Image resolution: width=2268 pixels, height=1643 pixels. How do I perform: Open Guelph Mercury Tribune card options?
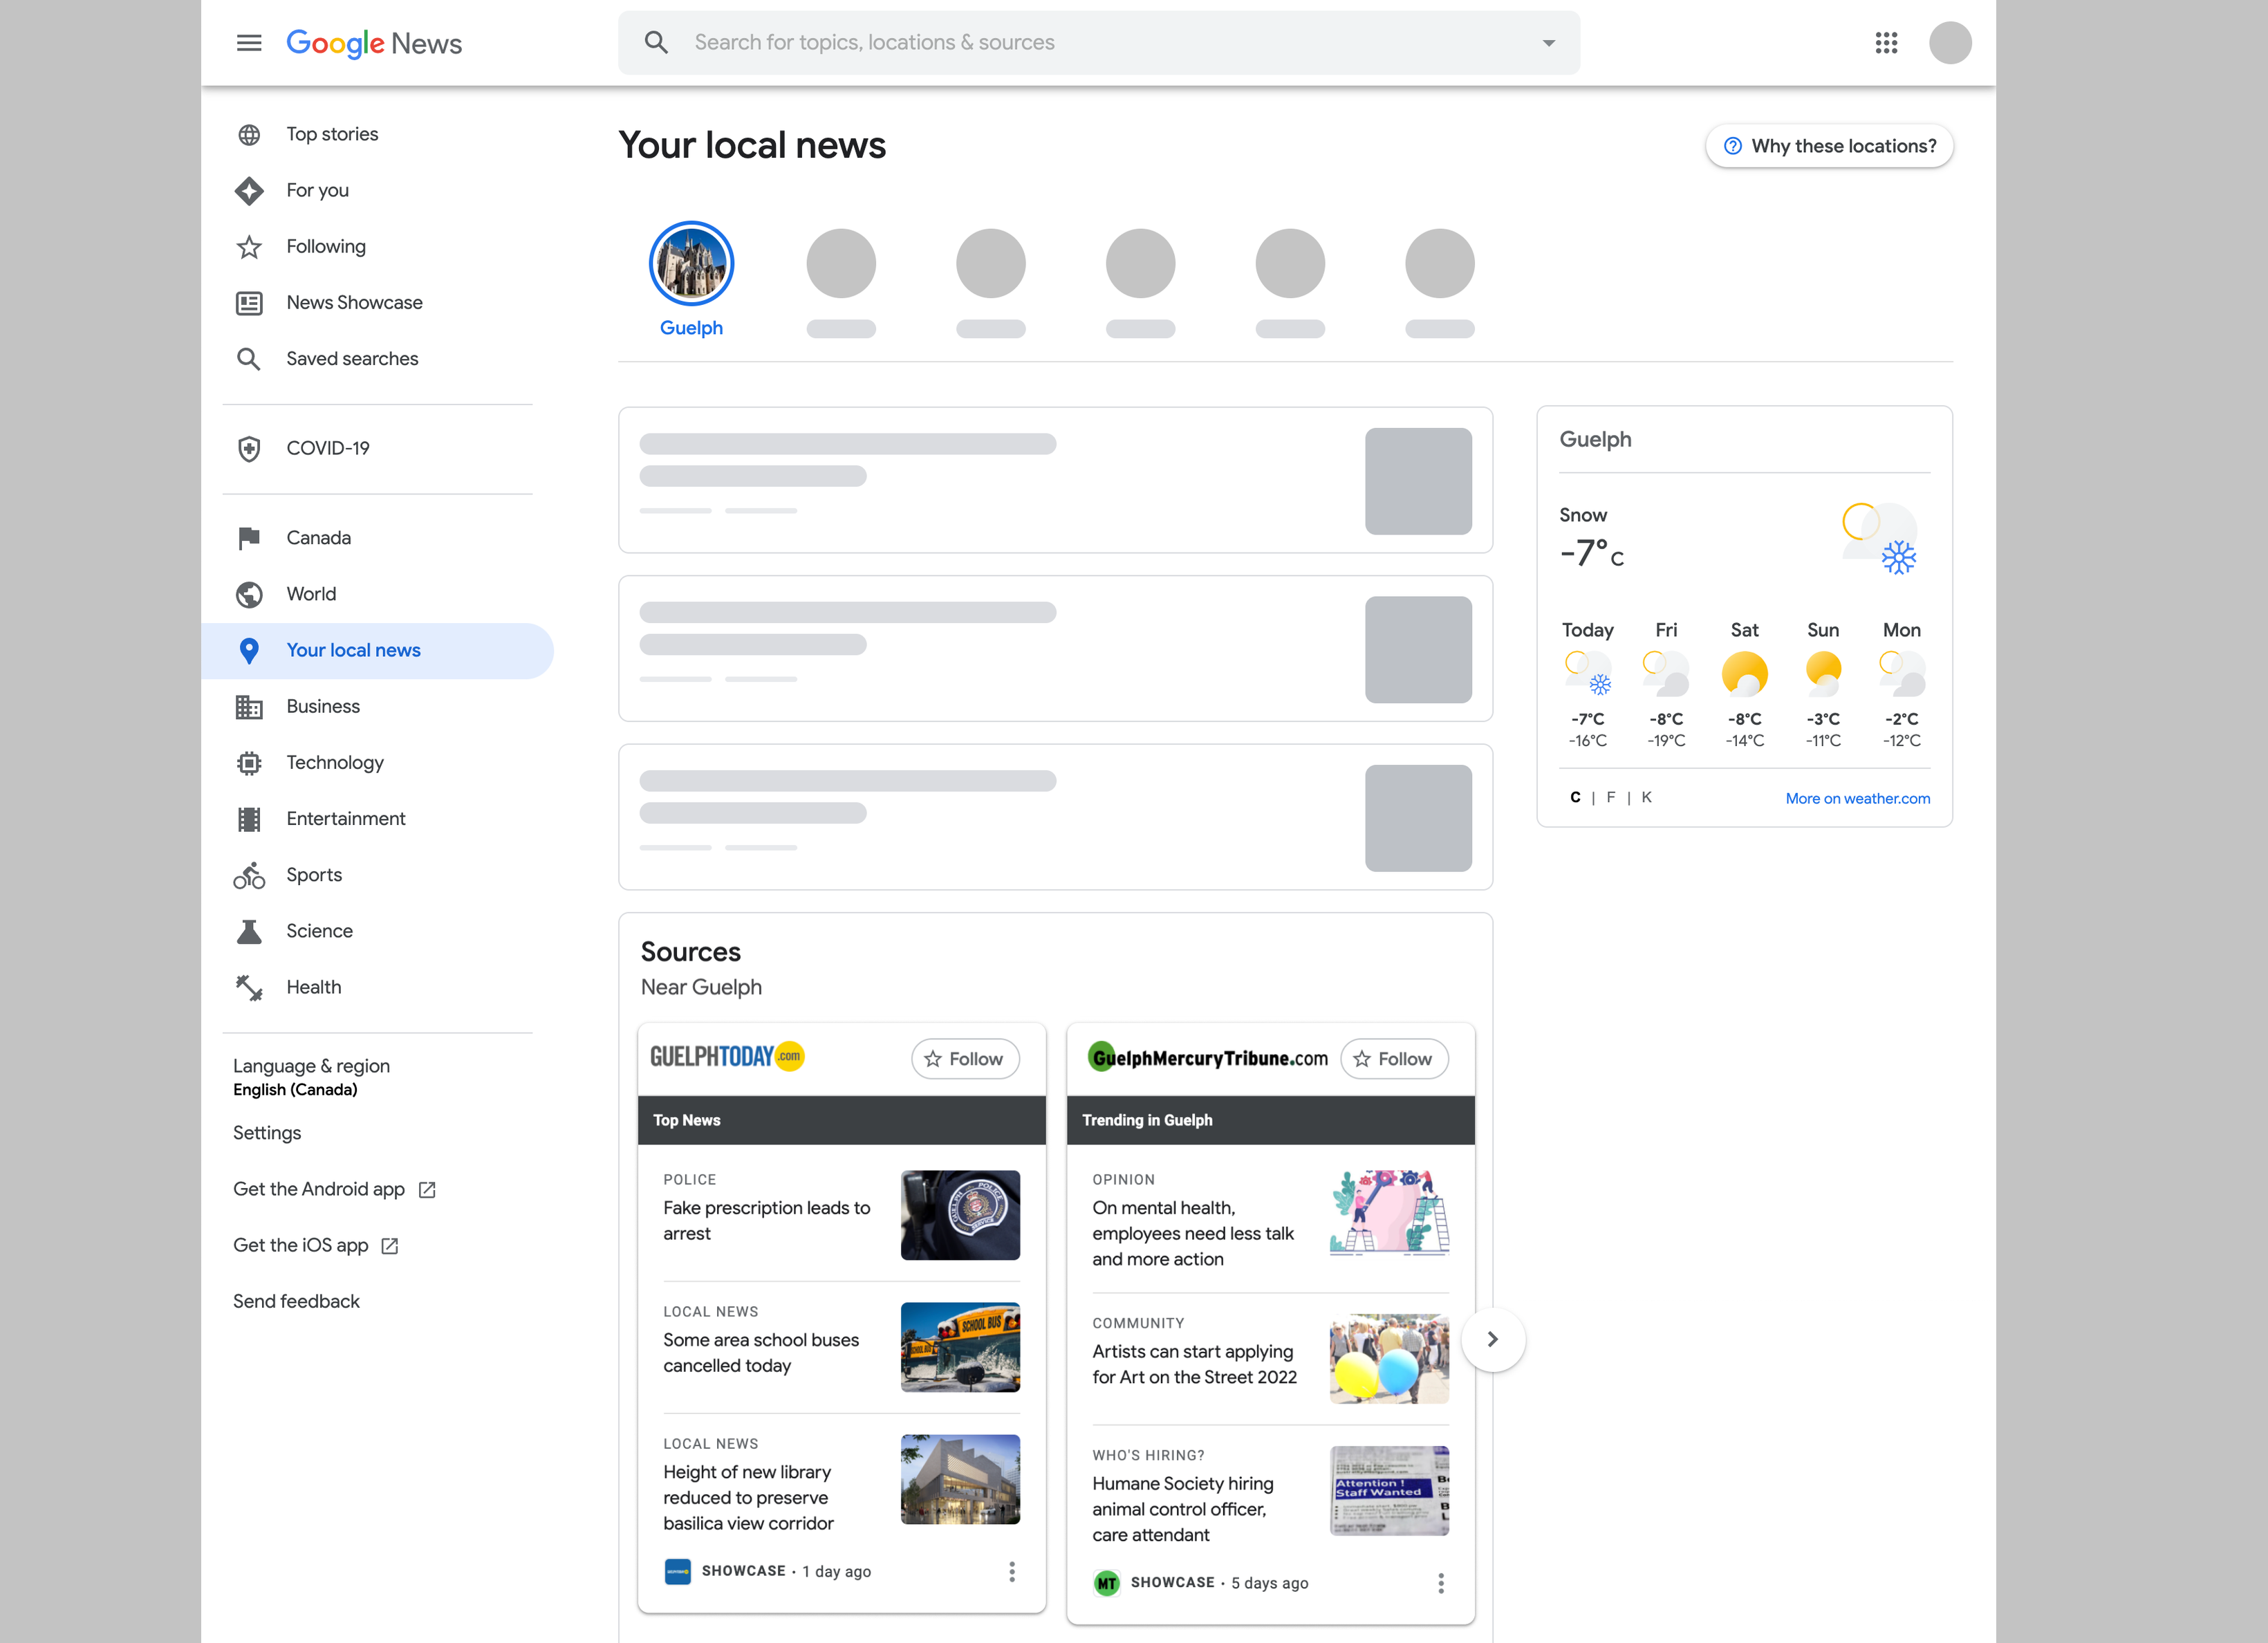coord(1441,1583)
